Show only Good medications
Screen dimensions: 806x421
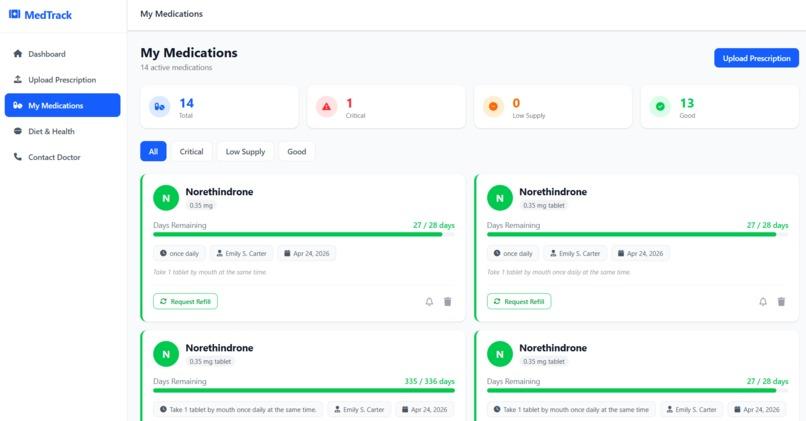(x=297, y=151)
